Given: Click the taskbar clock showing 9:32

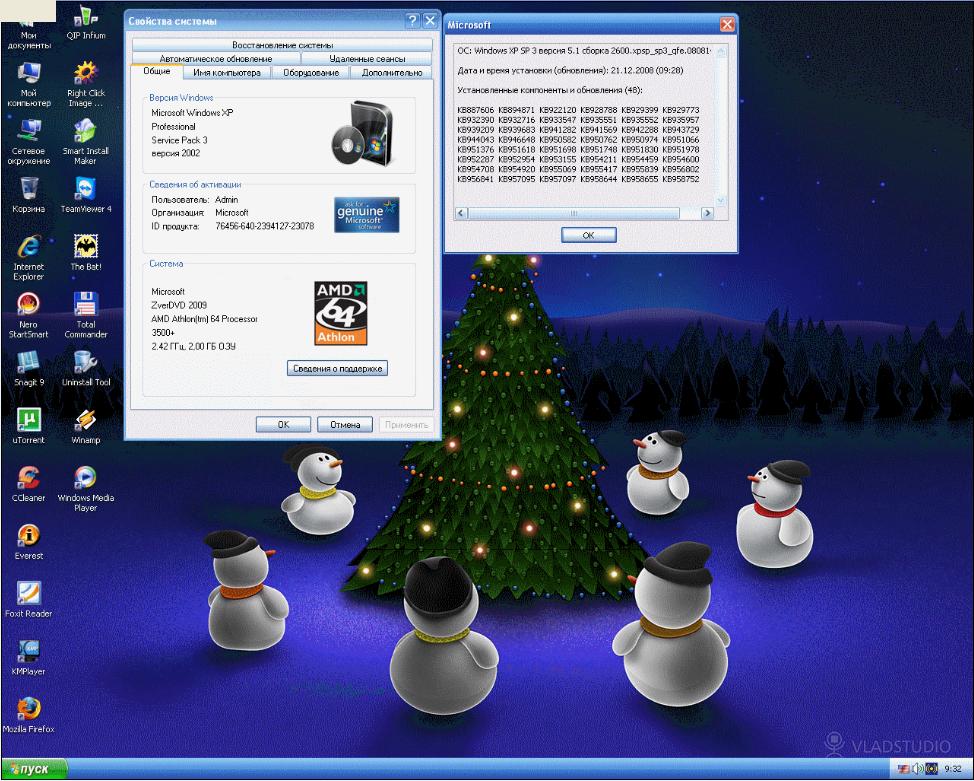Looking at the screenshot, I should click(x=952, y=769).
